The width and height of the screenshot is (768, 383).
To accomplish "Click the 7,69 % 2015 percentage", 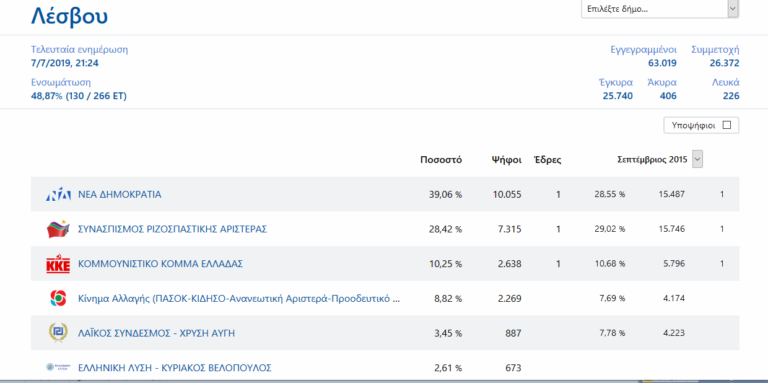I will coord(612,298).
